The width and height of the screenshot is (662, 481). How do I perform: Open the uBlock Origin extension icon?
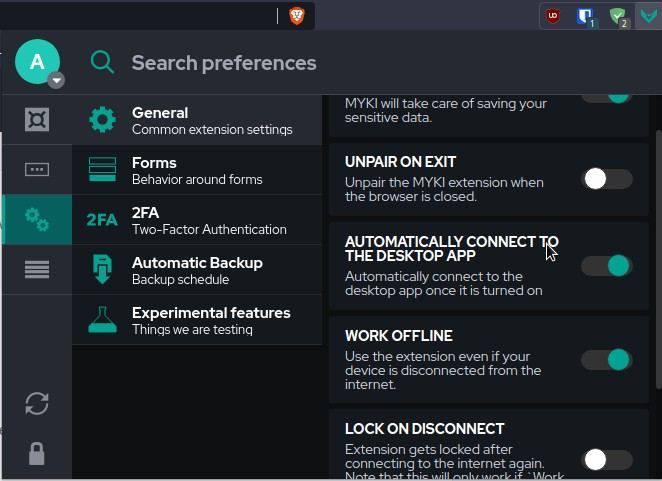click(x=553, y=16)
